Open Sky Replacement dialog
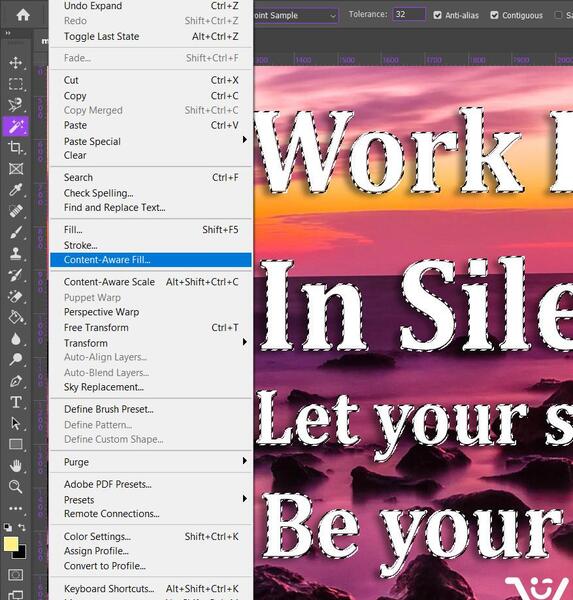 (x=151, y=387)
